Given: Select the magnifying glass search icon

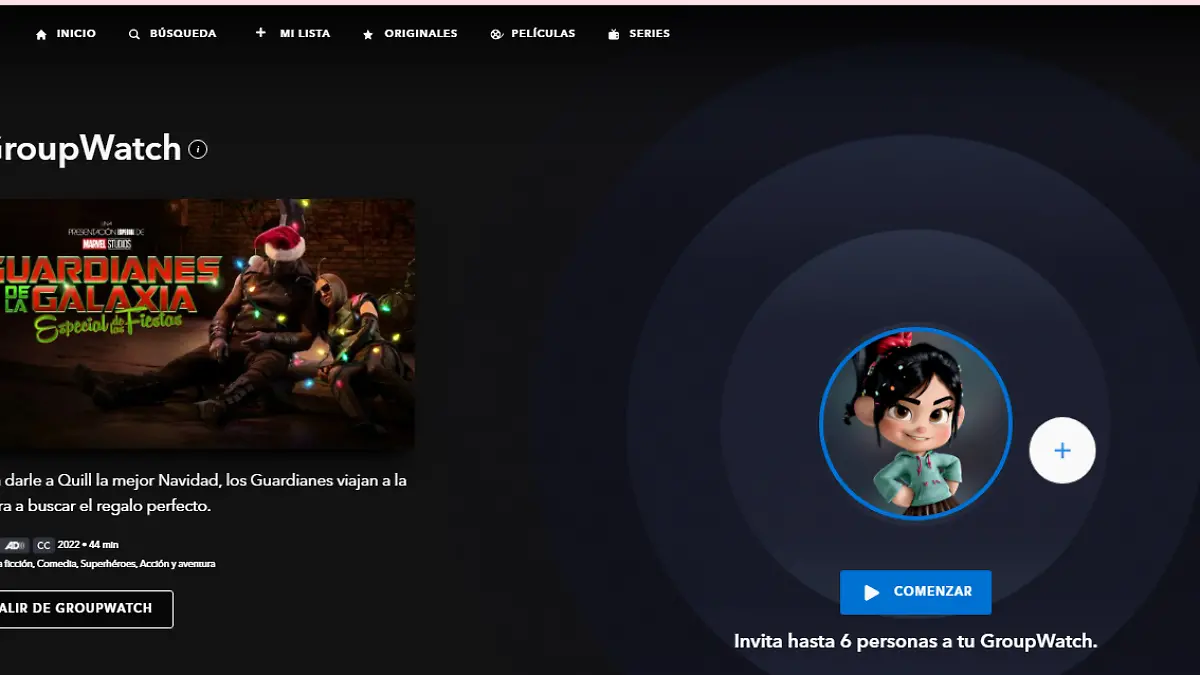Looking at the screenshot, I should click(134, 33).
